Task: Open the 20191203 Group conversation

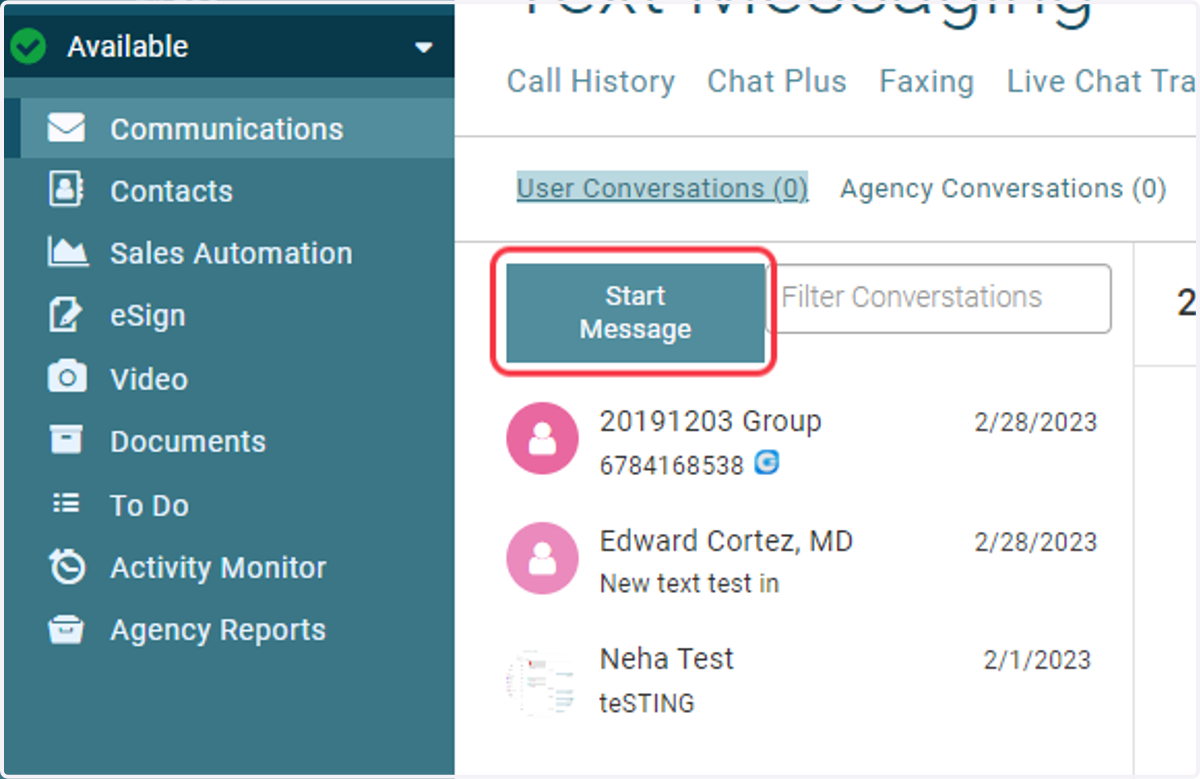Action: point(801,440)
